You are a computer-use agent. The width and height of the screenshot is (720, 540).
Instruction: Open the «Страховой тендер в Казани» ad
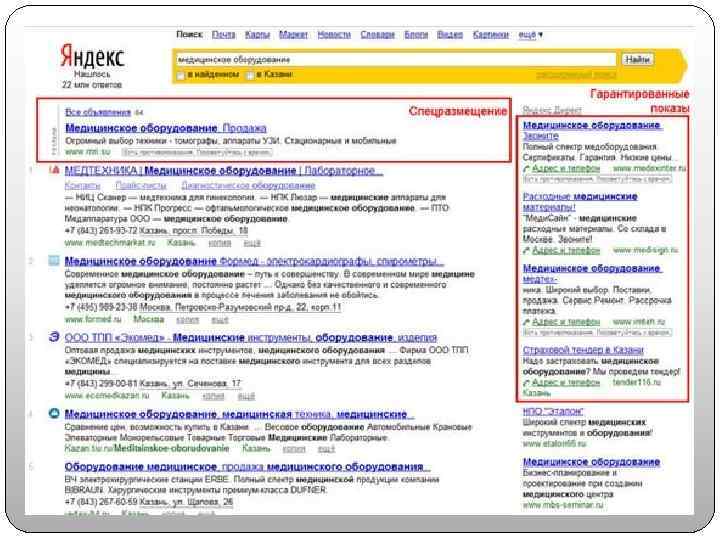point(583,350)
